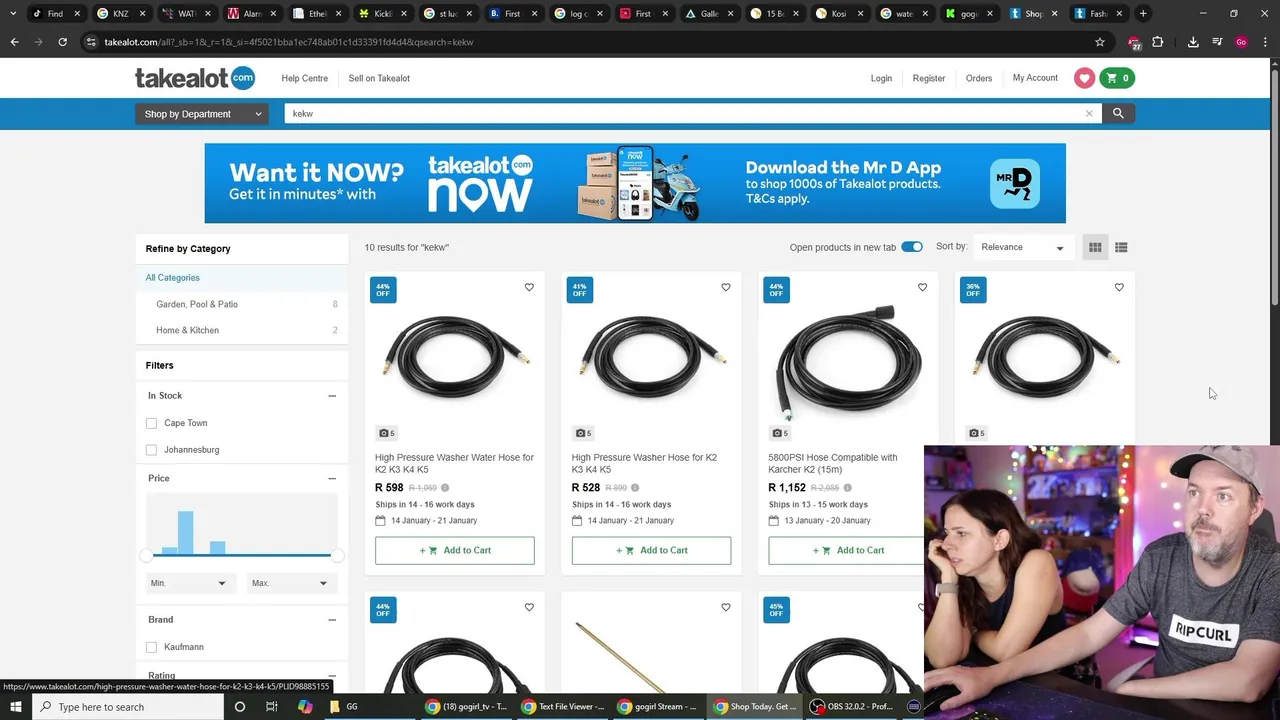Viewport: 1280px width, 720px height.
Task: Open the wishlist heart in header
Action: (1084, 78)
